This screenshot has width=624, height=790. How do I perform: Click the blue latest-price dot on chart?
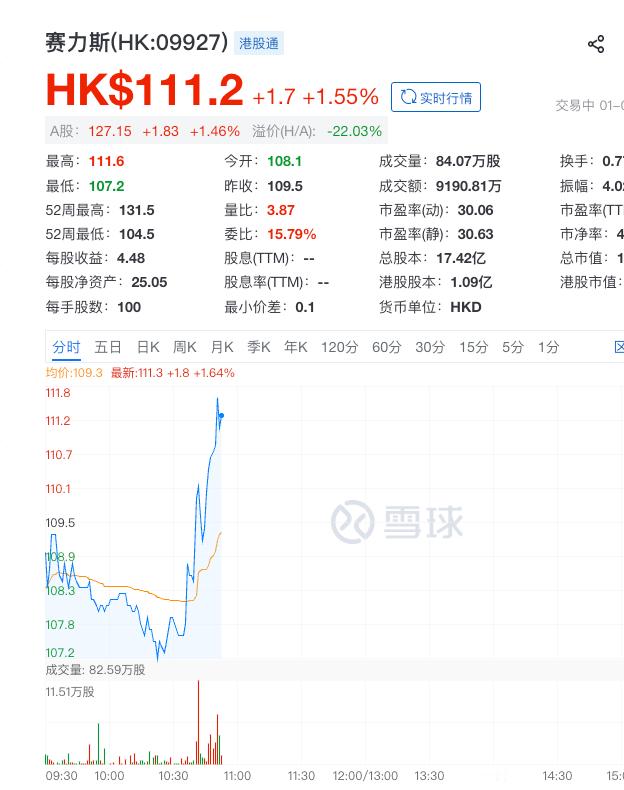(x=221, y=416)
